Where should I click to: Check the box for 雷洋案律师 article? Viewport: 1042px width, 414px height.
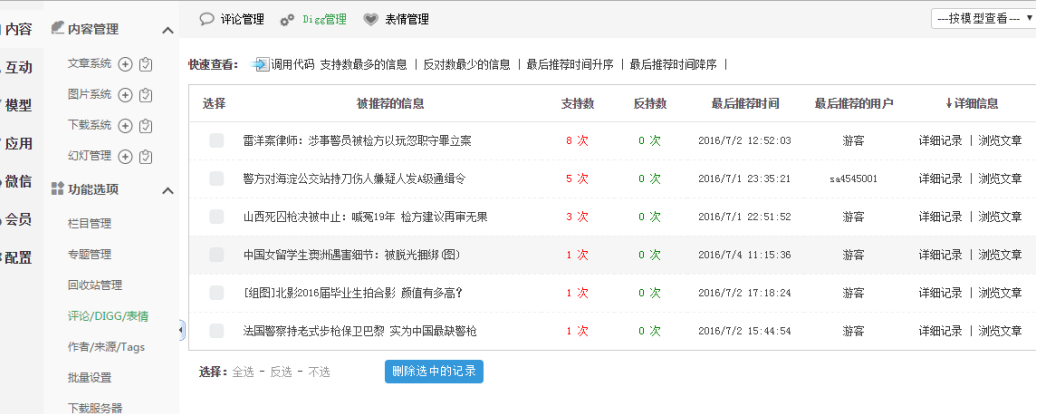(216, 141)
